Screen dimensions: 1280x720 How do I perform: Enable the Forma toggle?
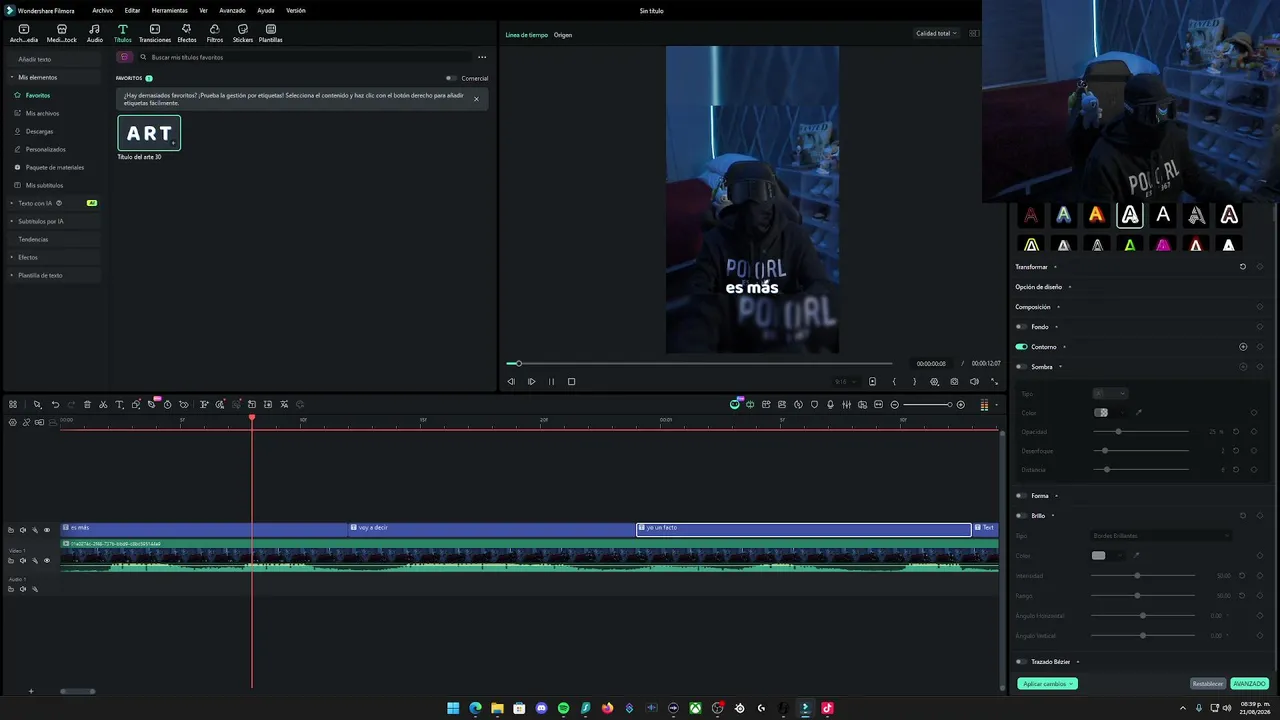(1021, 496)
